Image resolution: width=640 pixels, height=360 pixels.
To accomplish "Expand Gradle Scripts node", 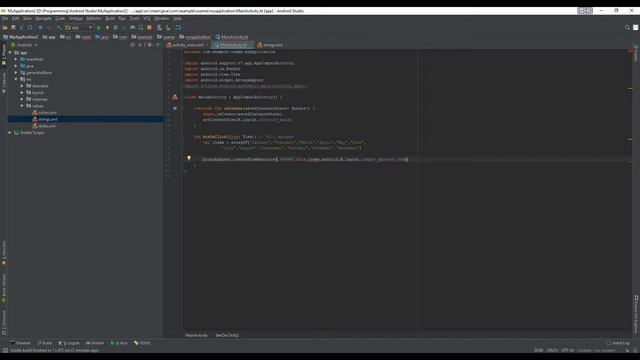I will tap(10, 133).
